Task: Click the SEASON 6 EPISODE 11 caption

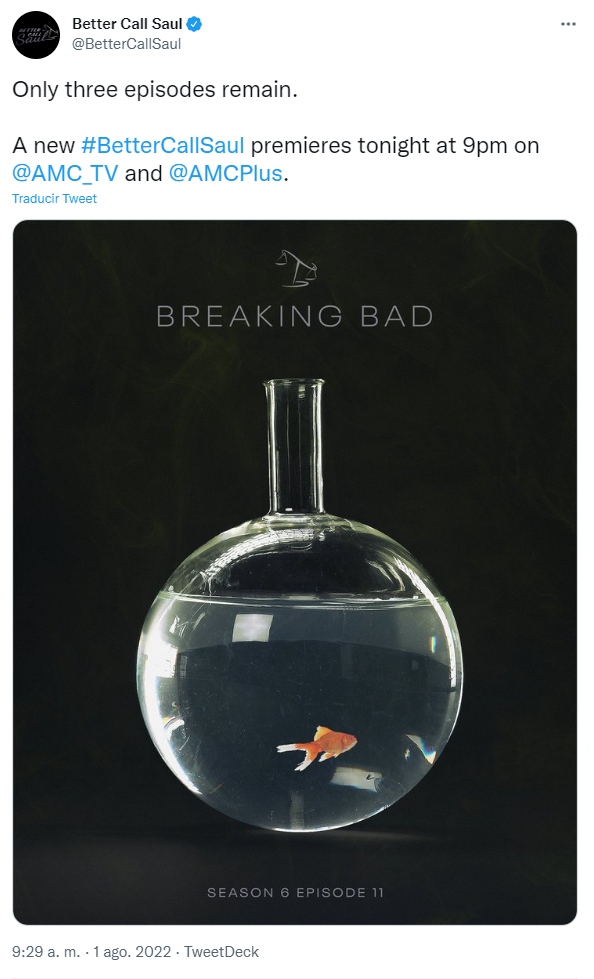Action: tap(295, 892)
